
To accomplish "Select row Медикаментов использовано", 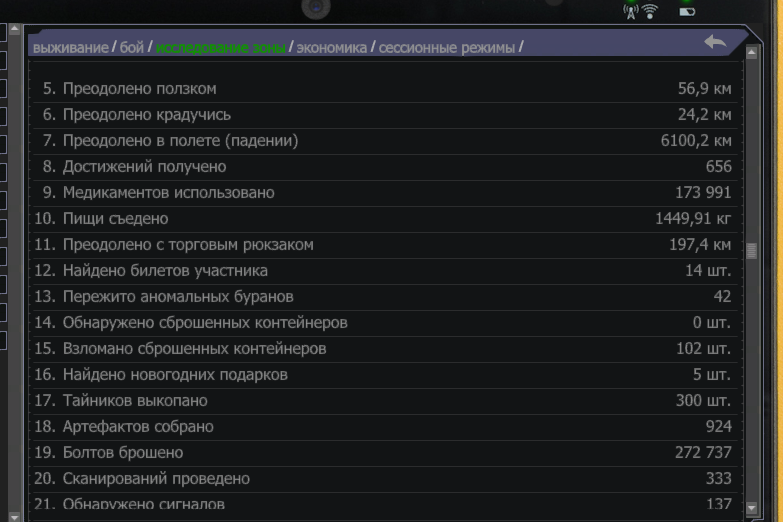I will coord(385,193).
